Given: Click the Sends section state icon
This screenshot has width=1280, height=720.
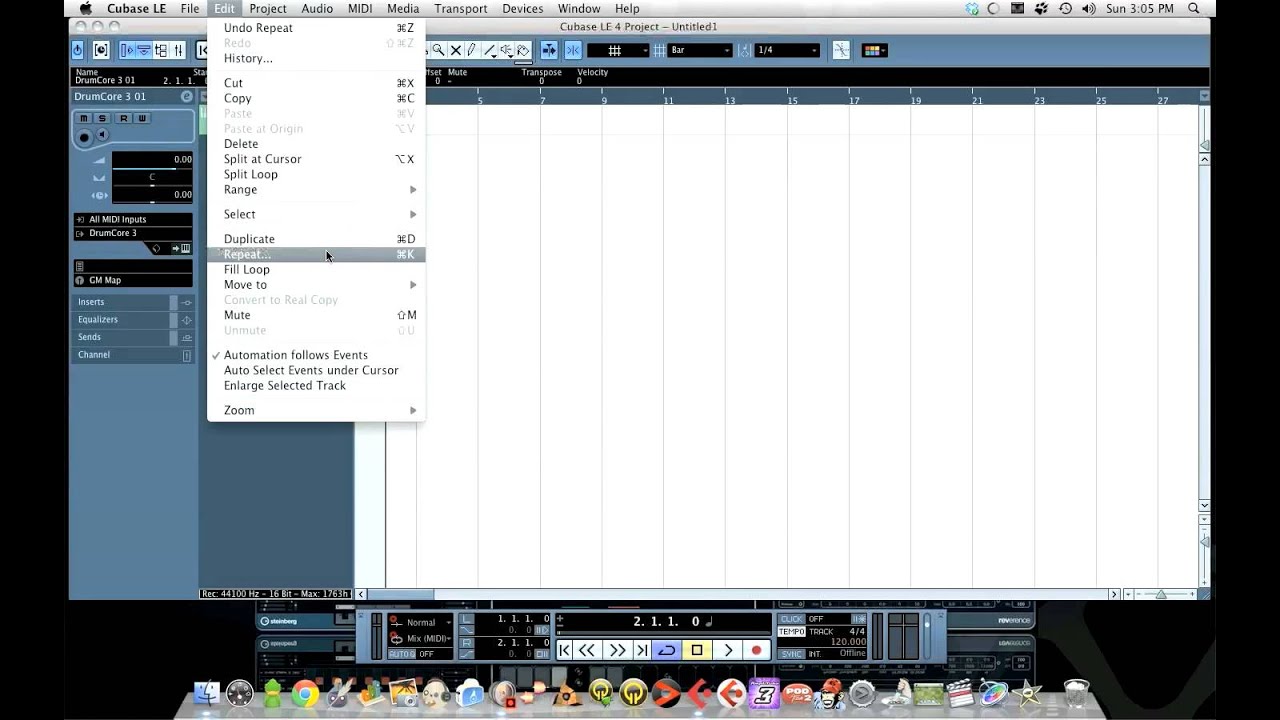Looking at the screenshot, I should [x=186, y=337].
